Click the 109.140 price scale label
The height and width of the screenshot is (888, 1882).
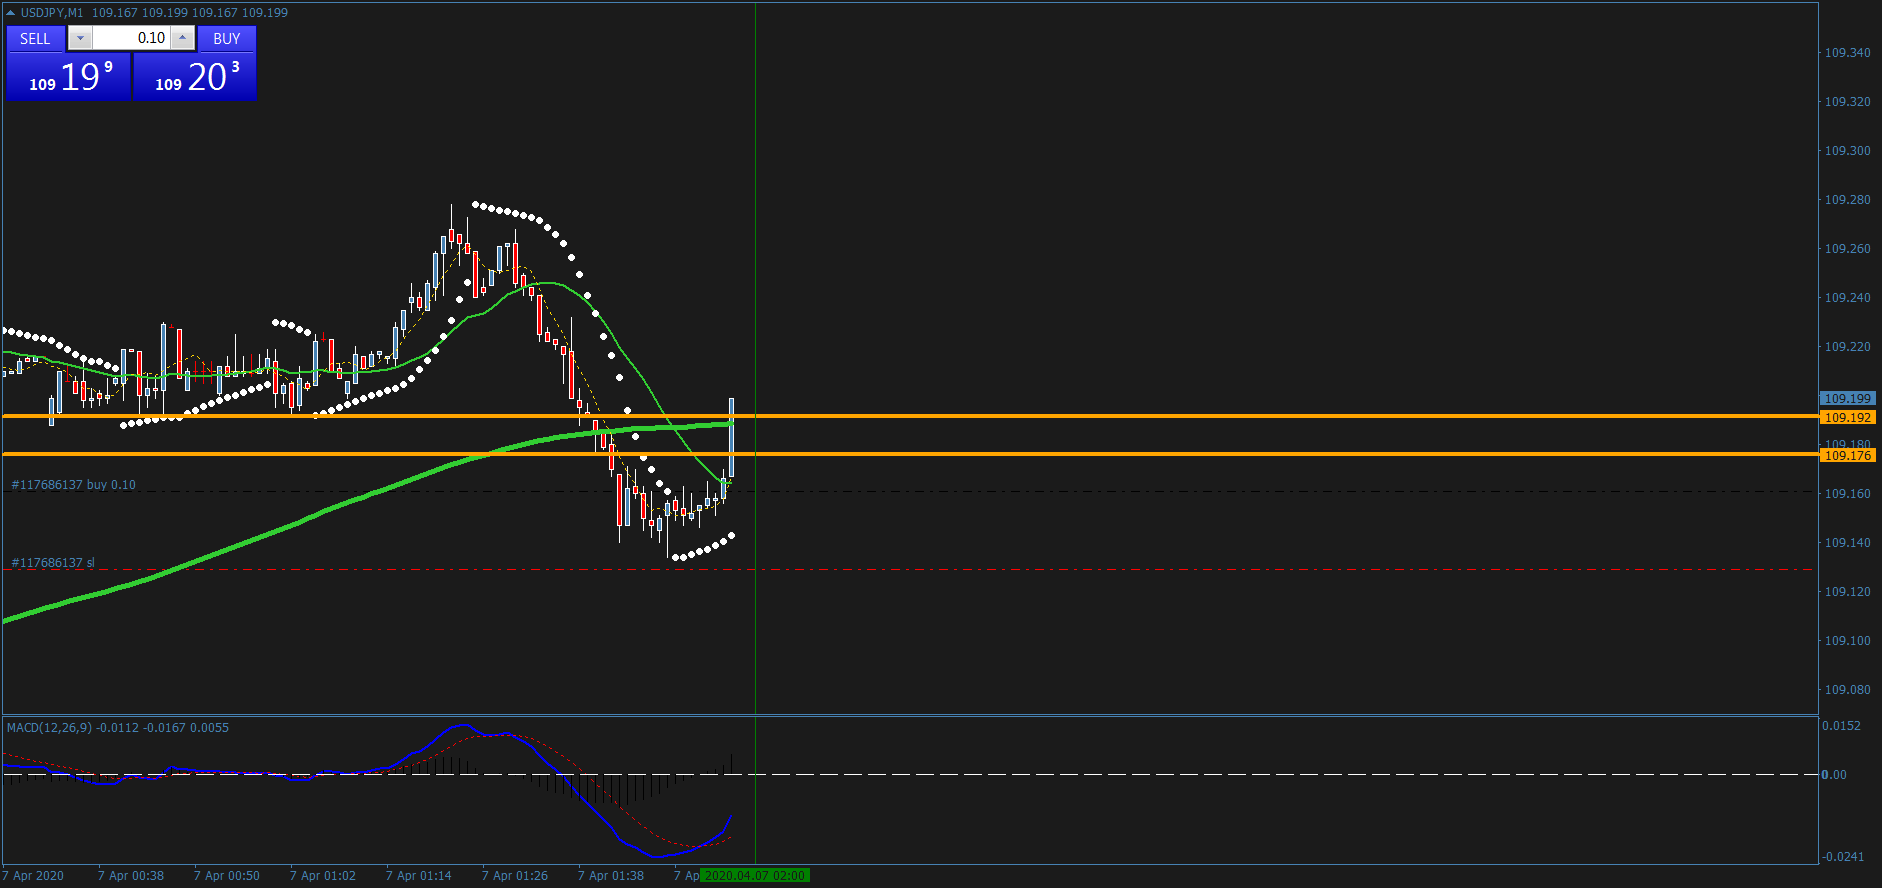(1847, 543)
